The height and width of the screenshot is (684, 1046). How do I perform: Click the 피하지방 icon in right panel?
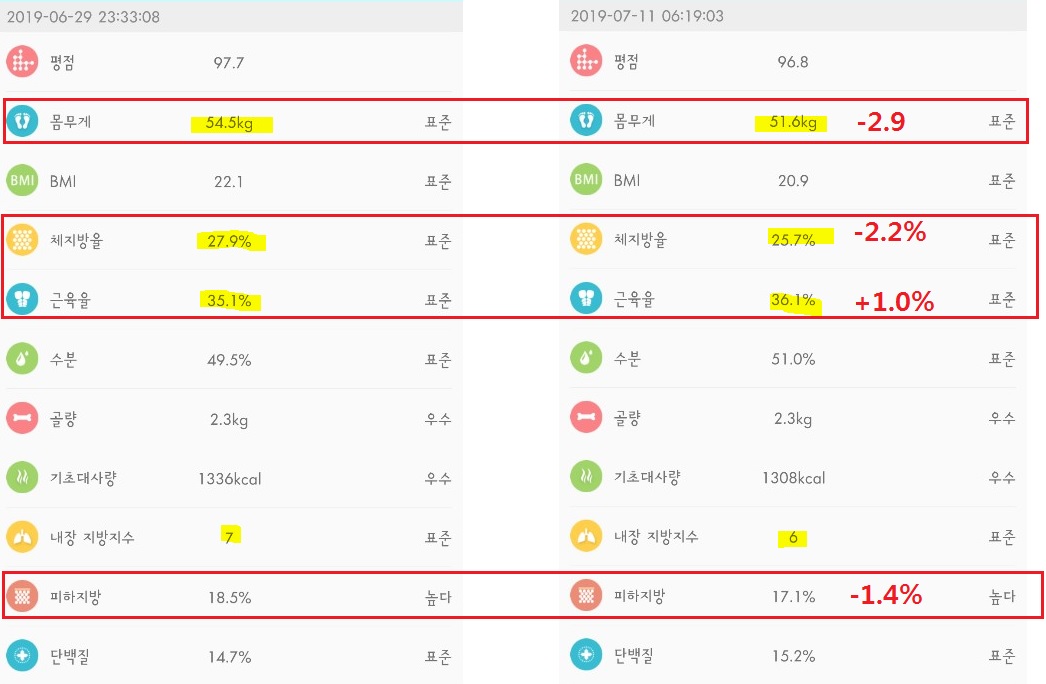[586, 595]
